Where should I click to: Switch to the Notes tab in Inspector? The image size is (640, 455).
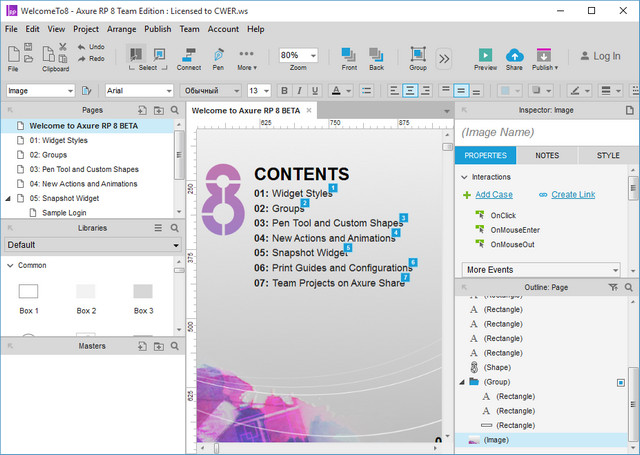pyautogui.click(x=547, y=156)
